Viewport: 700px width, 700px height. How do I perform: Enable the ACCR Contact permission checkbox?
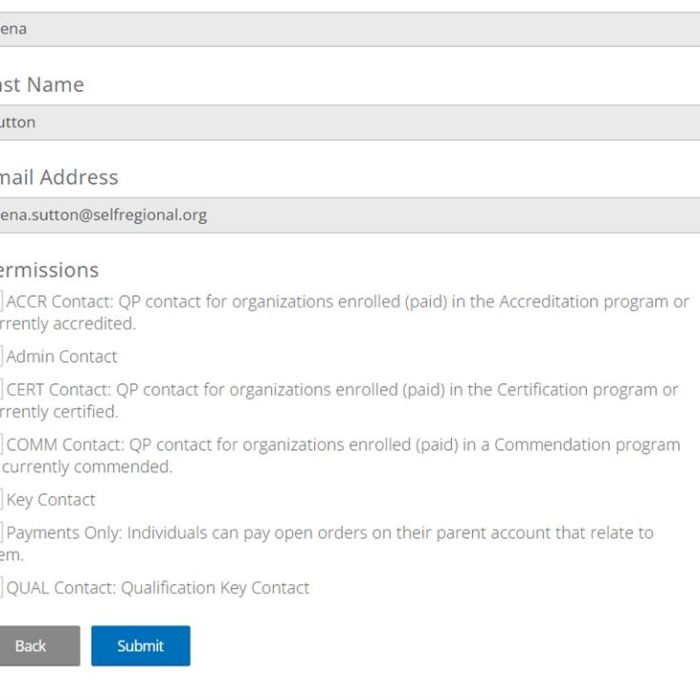click(x=2, y=301)
